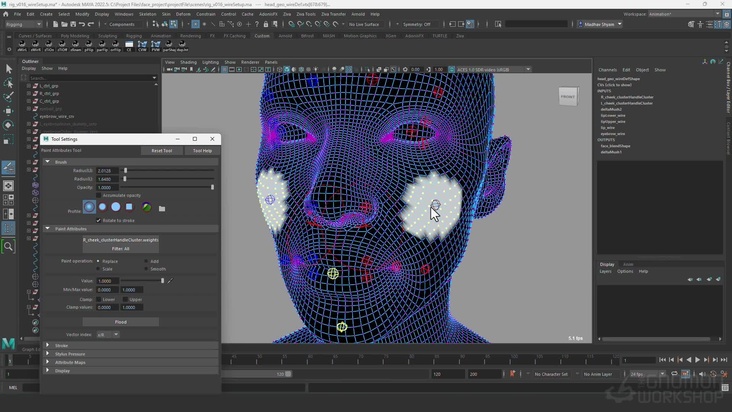Image resolution: width=732 pixels, height=412 pixels.
Task: Click go to end of playback range
Action: (724, 360)
